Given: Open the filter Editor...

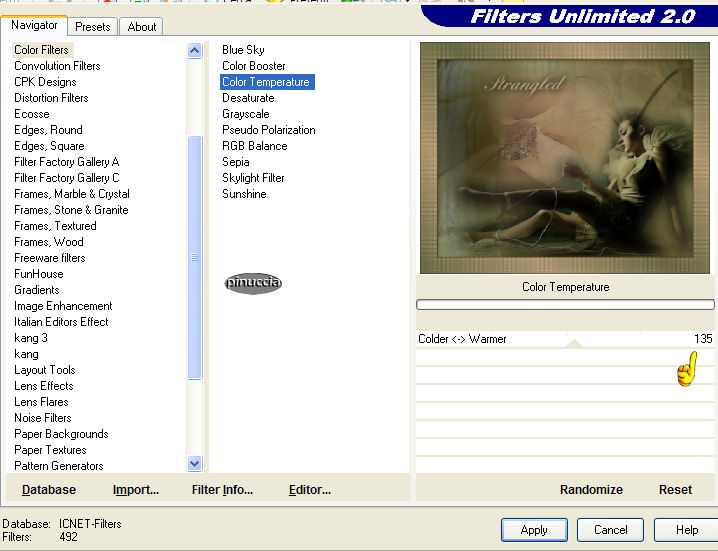Looking at the screenshot, I should (310, 490).
